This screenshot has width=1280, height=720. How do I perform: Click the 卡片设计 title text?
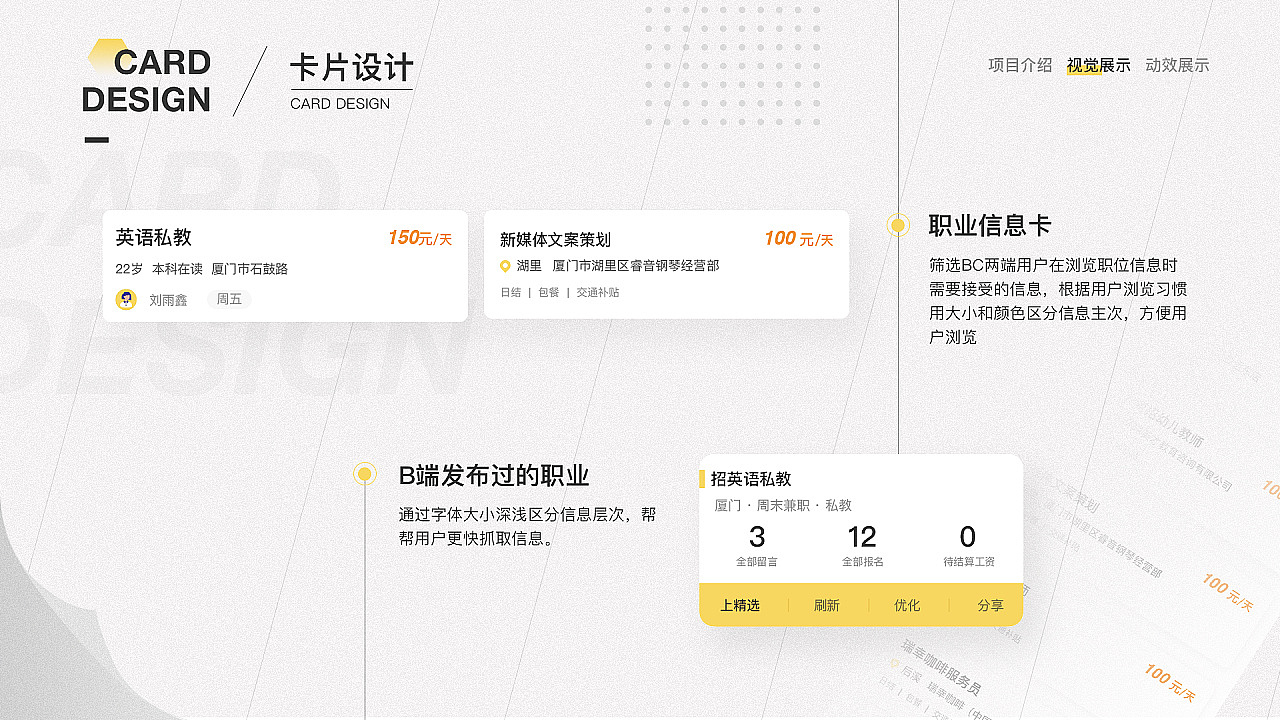click(351, 67)
